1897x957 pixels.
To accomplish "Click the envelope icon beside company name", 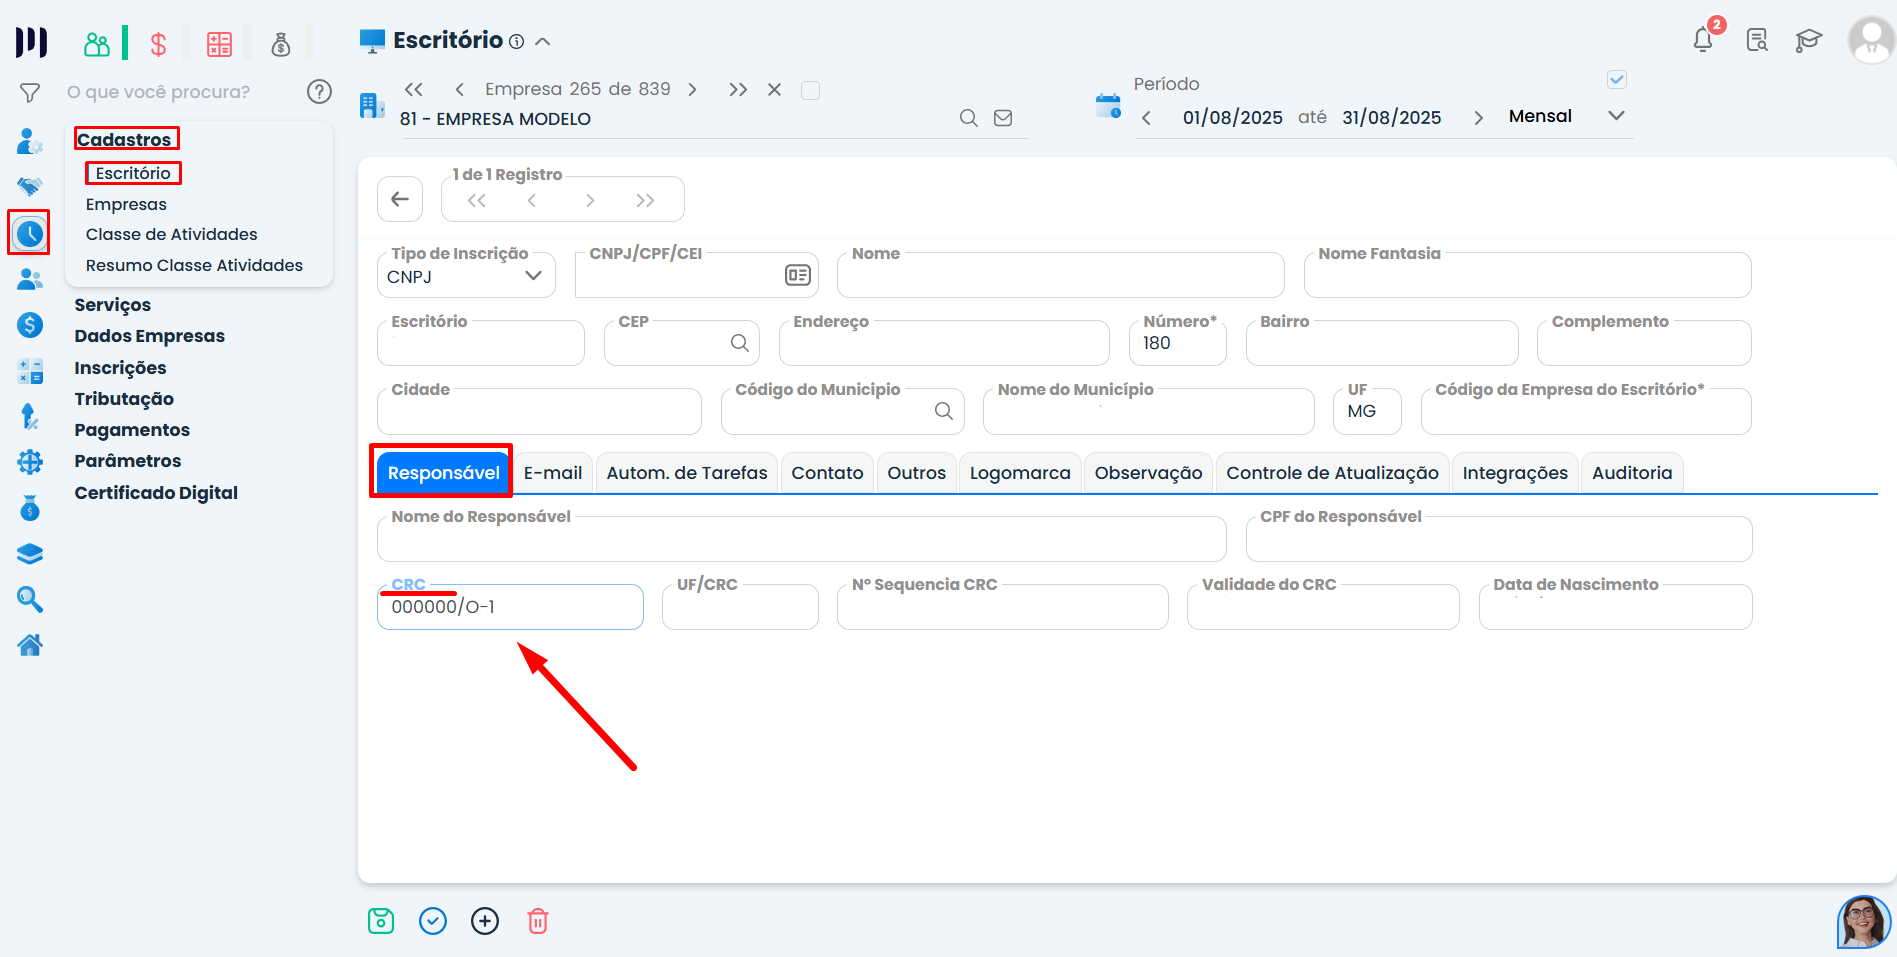I will (1003, 118).
